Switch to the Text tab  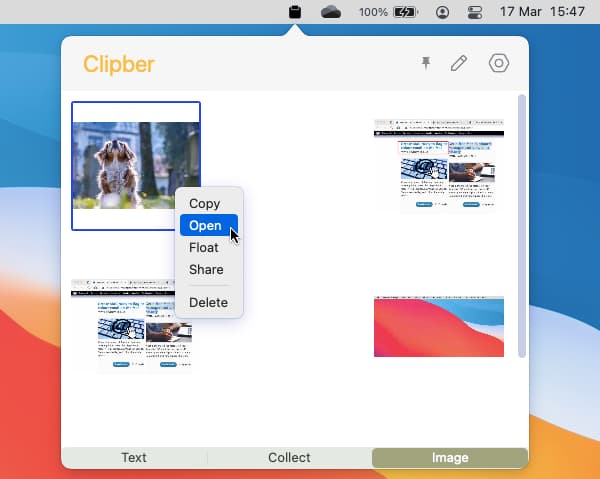[x=134, y=457]
